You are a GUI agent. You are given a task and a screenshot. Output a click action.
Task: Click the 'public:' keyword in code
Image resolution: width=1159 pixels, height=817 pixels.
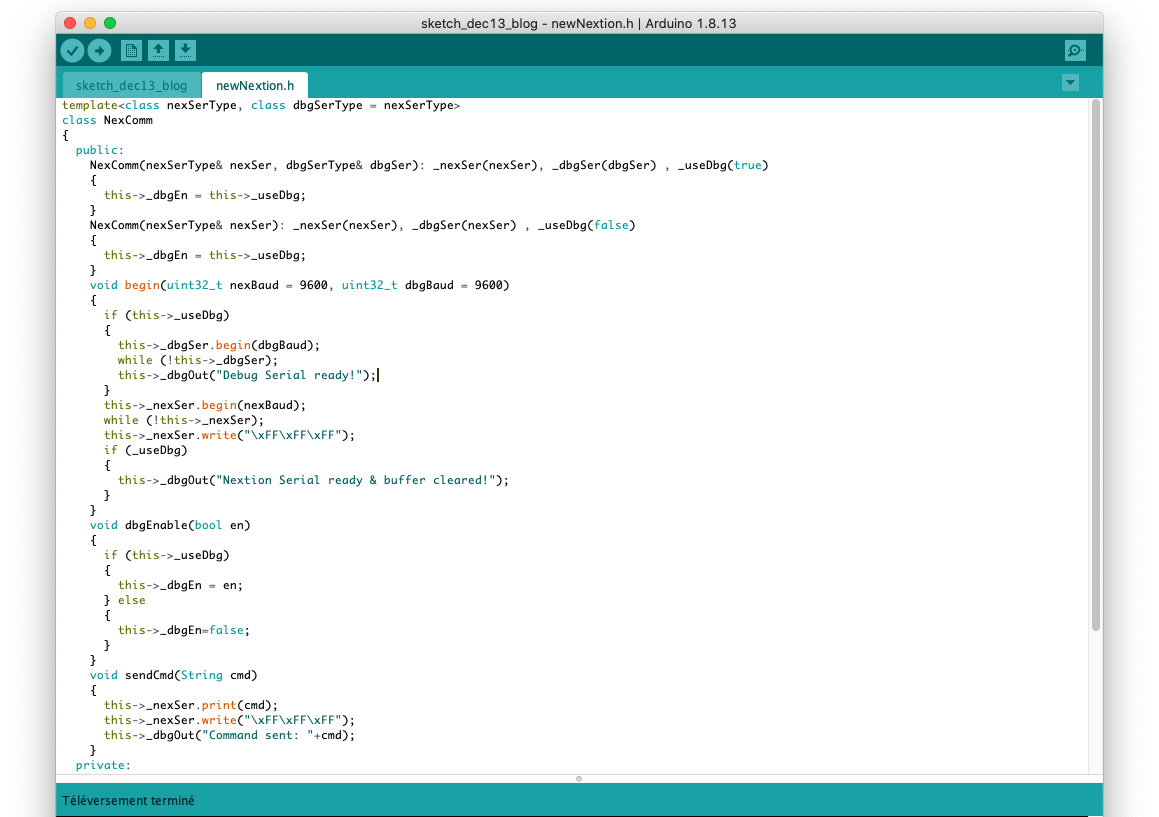pyautogui.click(x=100, y=150)
